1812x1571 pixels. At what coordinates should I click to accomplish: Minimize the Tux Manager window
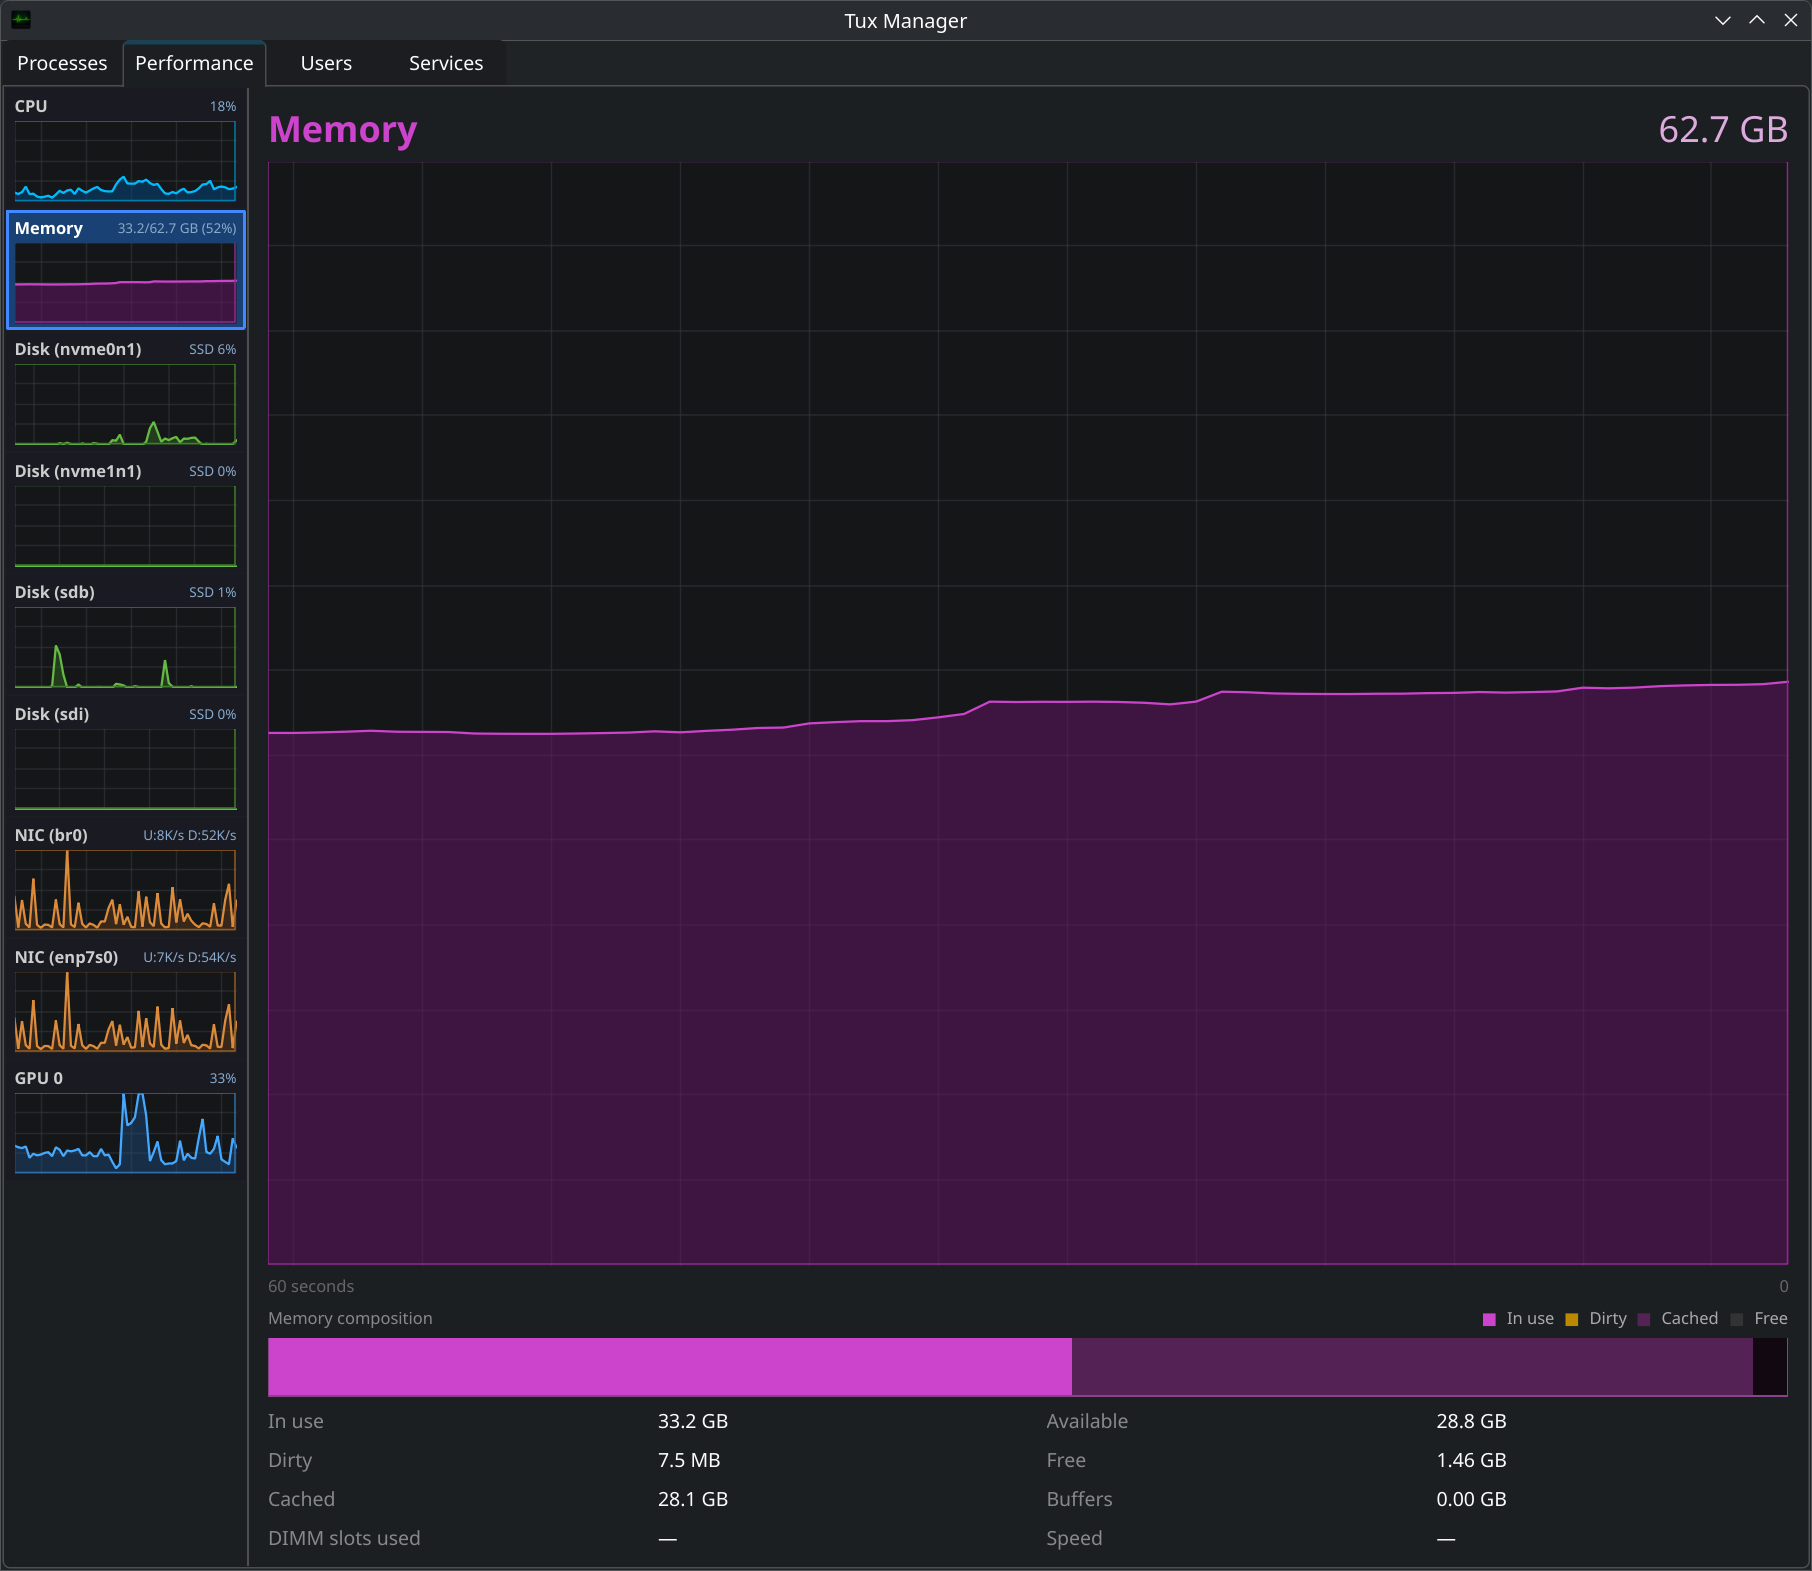pos(1722,20)
